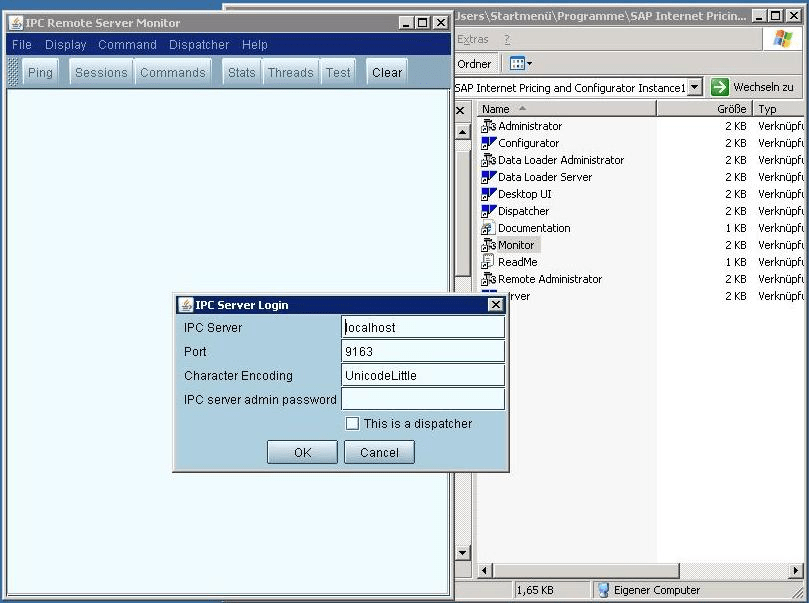Open the Help menu in IPC Monitor
Screen dimensions: 809x603
(x=255, y=45)
